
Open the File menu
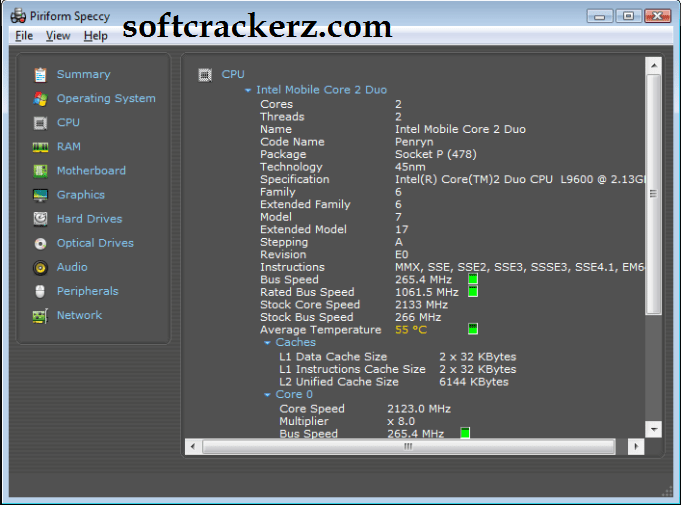tap(24, 36)
